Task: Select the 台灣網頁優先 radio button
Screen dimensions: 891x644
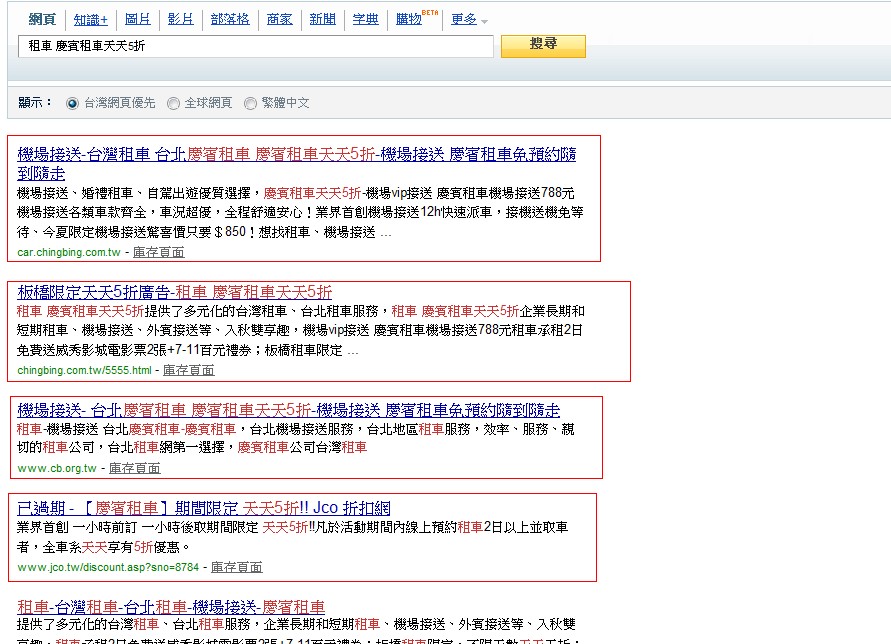Action: click(x=72, y=103)
